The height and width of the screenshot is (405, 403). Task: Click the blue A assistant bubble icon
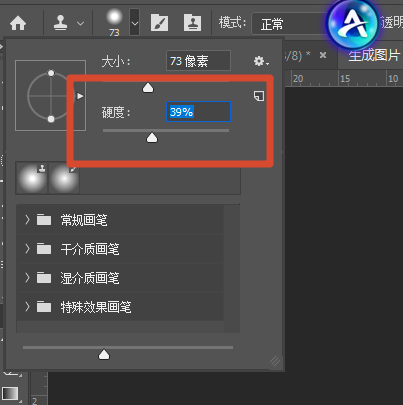tap(353, 25)
